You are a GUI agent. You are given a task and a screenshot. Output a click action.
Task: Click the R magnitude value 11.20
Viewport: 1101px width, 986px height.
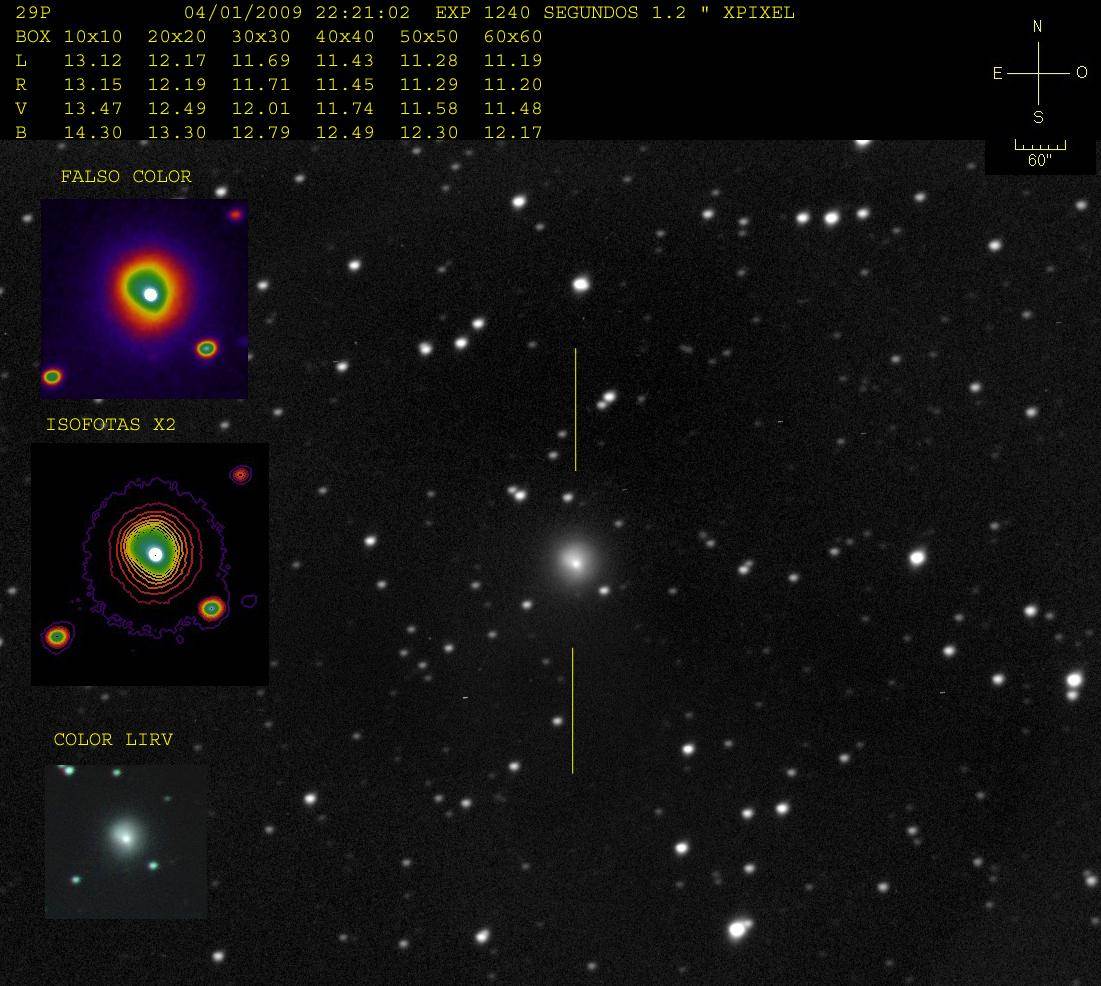[x=513, y=85]
